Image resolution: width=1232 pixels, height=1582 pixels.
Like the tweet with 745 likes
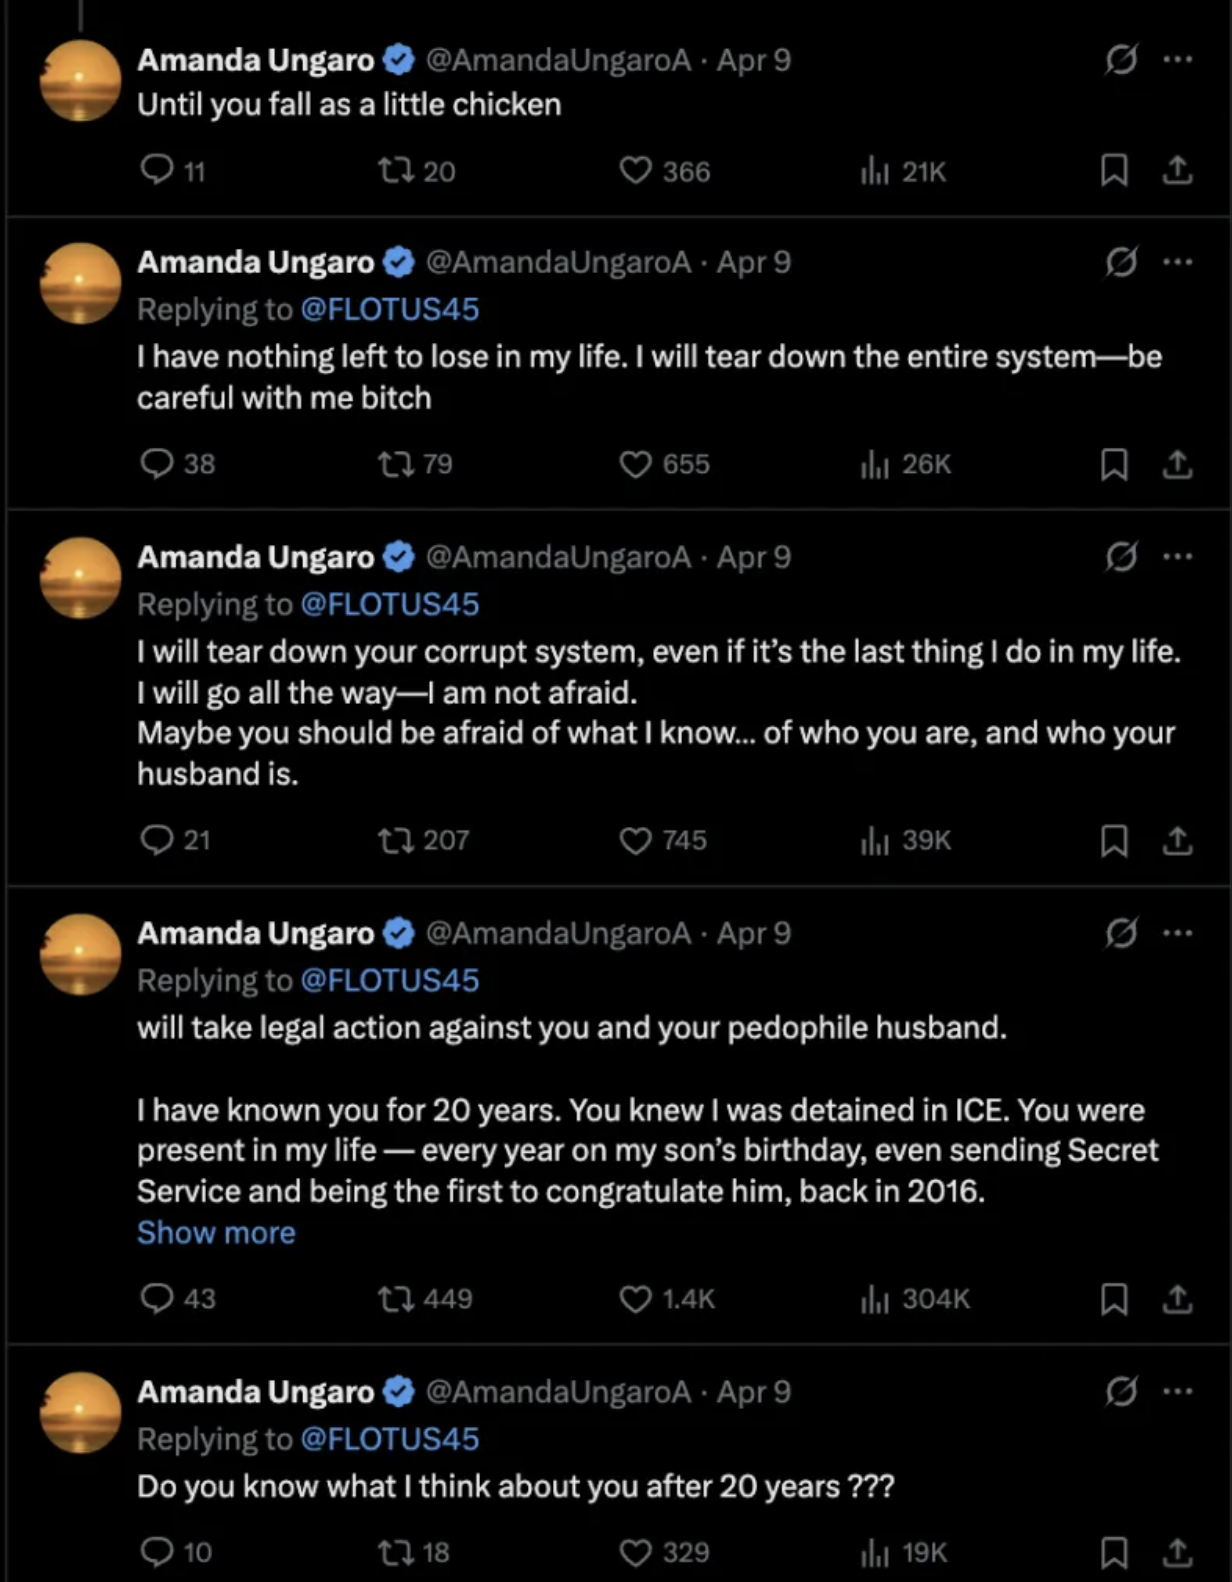[636, 840]
